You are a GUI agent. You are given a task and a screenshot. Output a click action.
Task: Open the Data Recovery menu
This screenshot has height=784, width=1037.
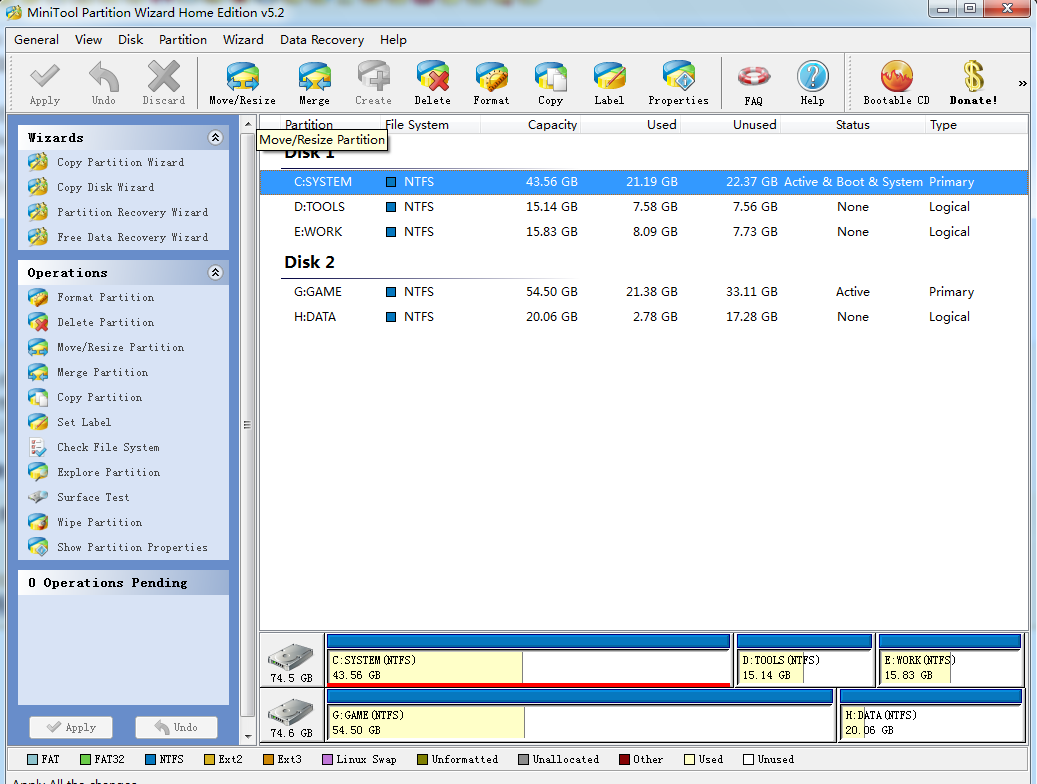coord(321,40)
